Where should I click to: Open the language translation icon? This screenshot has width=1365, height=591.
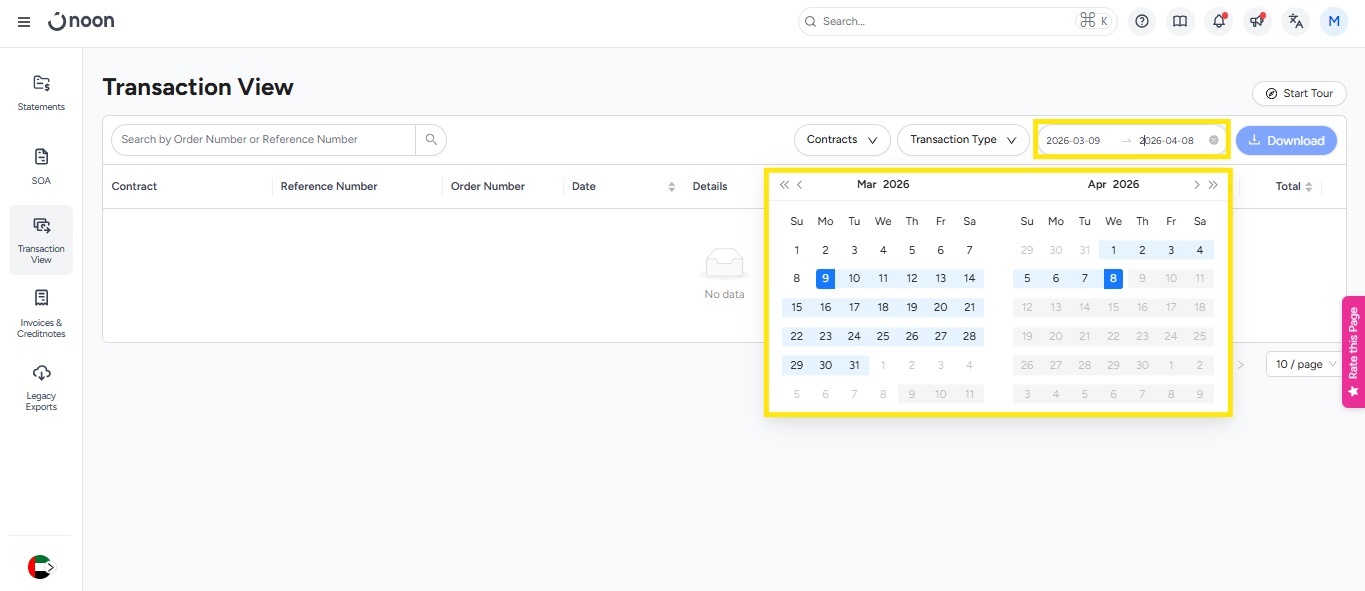tap(1296, 21)
